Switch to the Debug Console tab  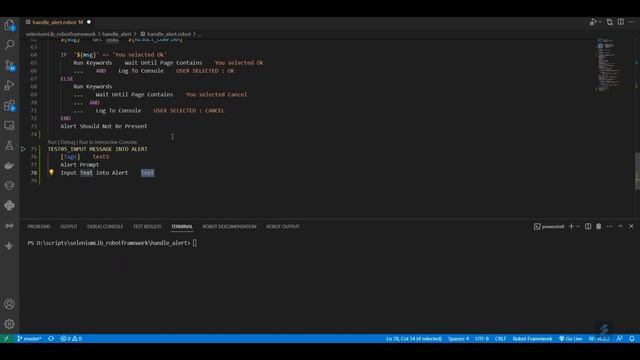click(105, 227)
